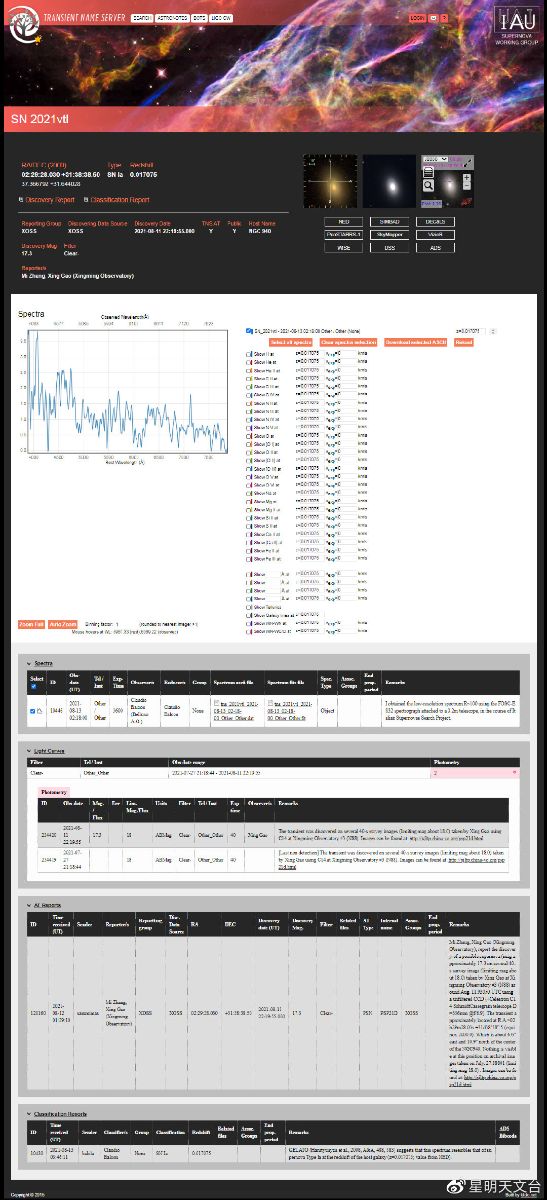Click the Auto Zoom button
This screenshot has height=1200, width=547.
point(63,623)
